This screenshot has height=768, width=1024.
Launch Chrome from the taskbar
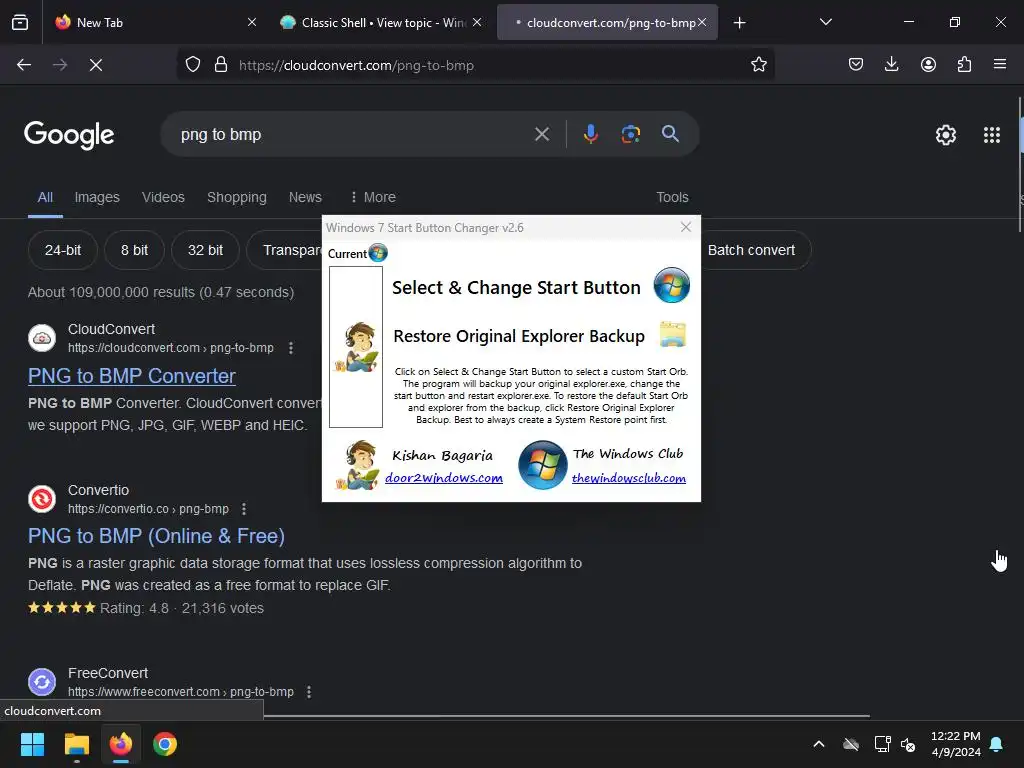165,744
